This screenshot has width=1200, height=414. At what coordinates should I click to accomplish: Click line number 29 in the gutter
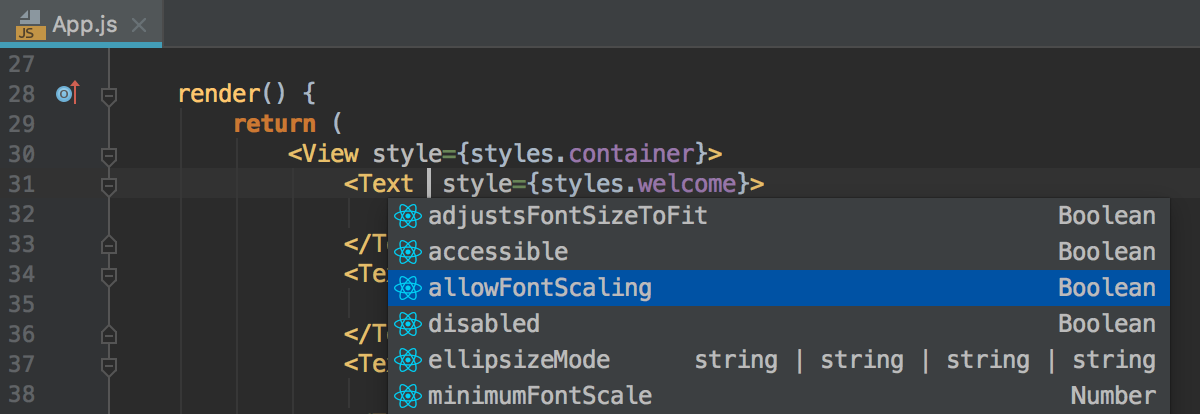[x=21, y=124]
